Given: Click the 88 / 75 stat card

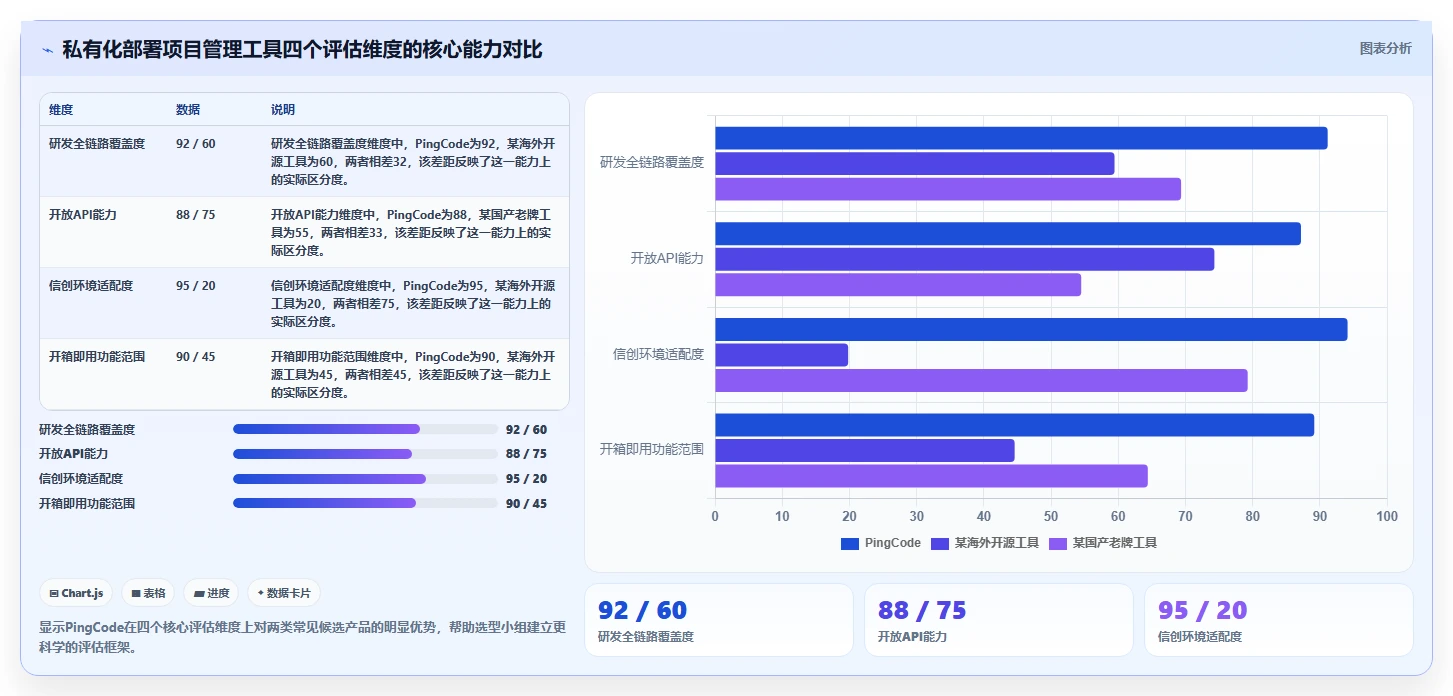Looking at the screenshot, I should pyautogui.click(x=999, y=620).
